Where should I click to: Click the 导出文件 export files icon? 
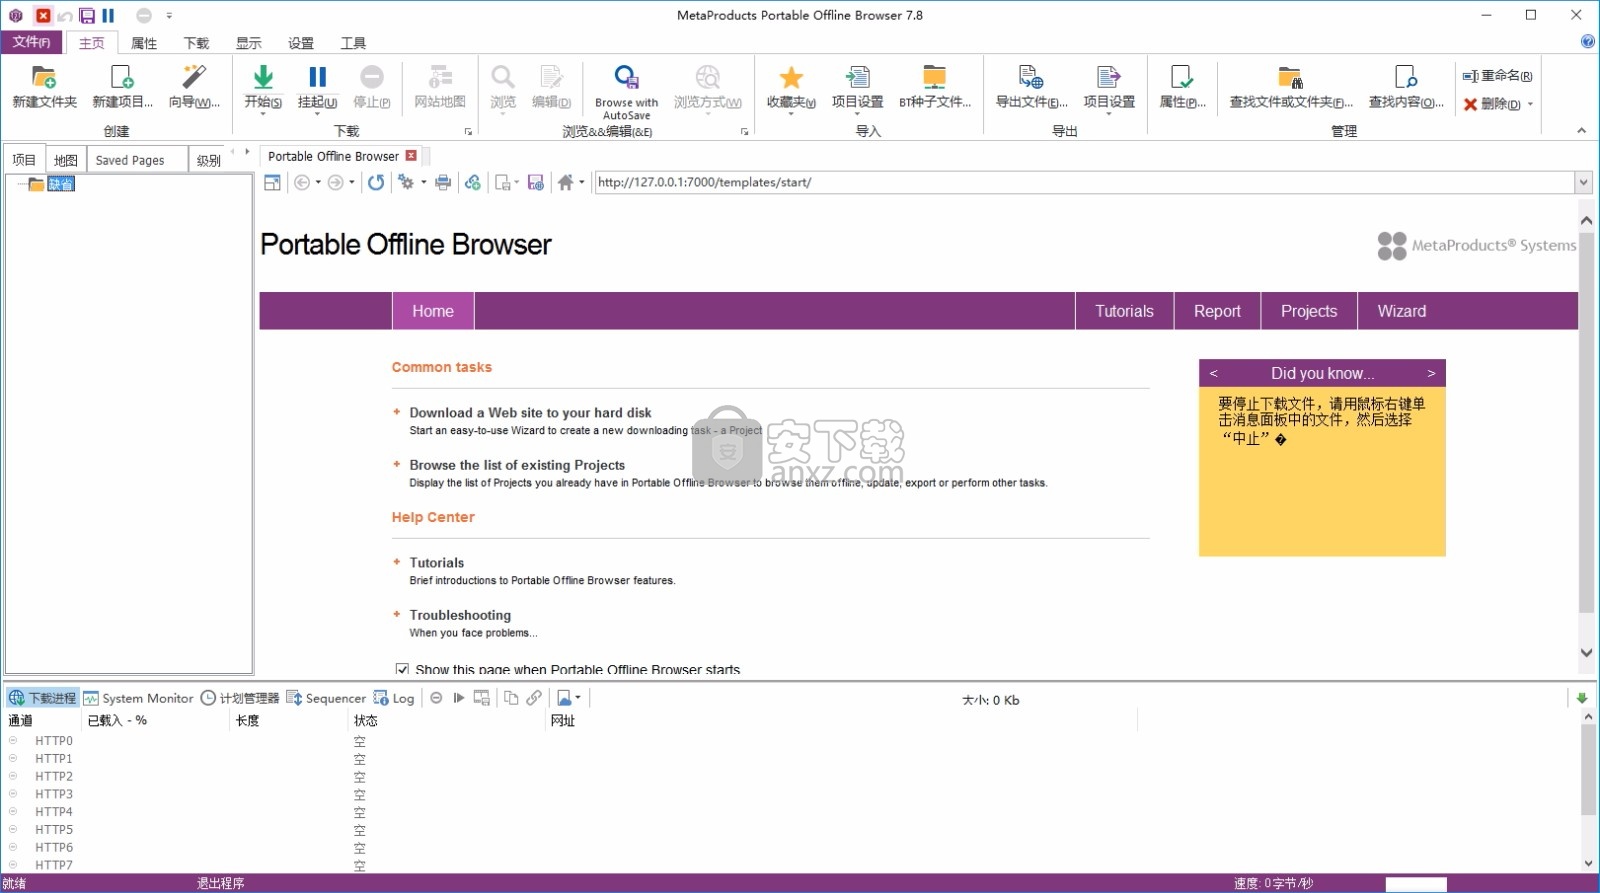point(1031,78)
